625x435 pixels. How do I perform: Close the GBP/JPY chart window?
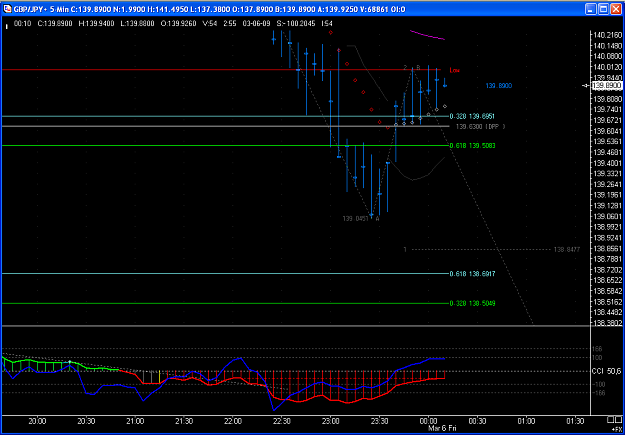(x=615, y=8)
